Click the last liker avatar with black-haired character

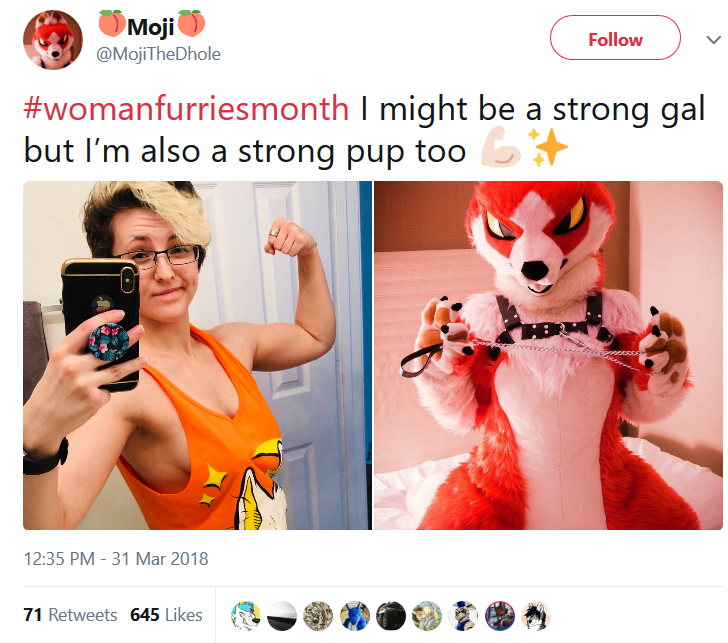point(536,616)
